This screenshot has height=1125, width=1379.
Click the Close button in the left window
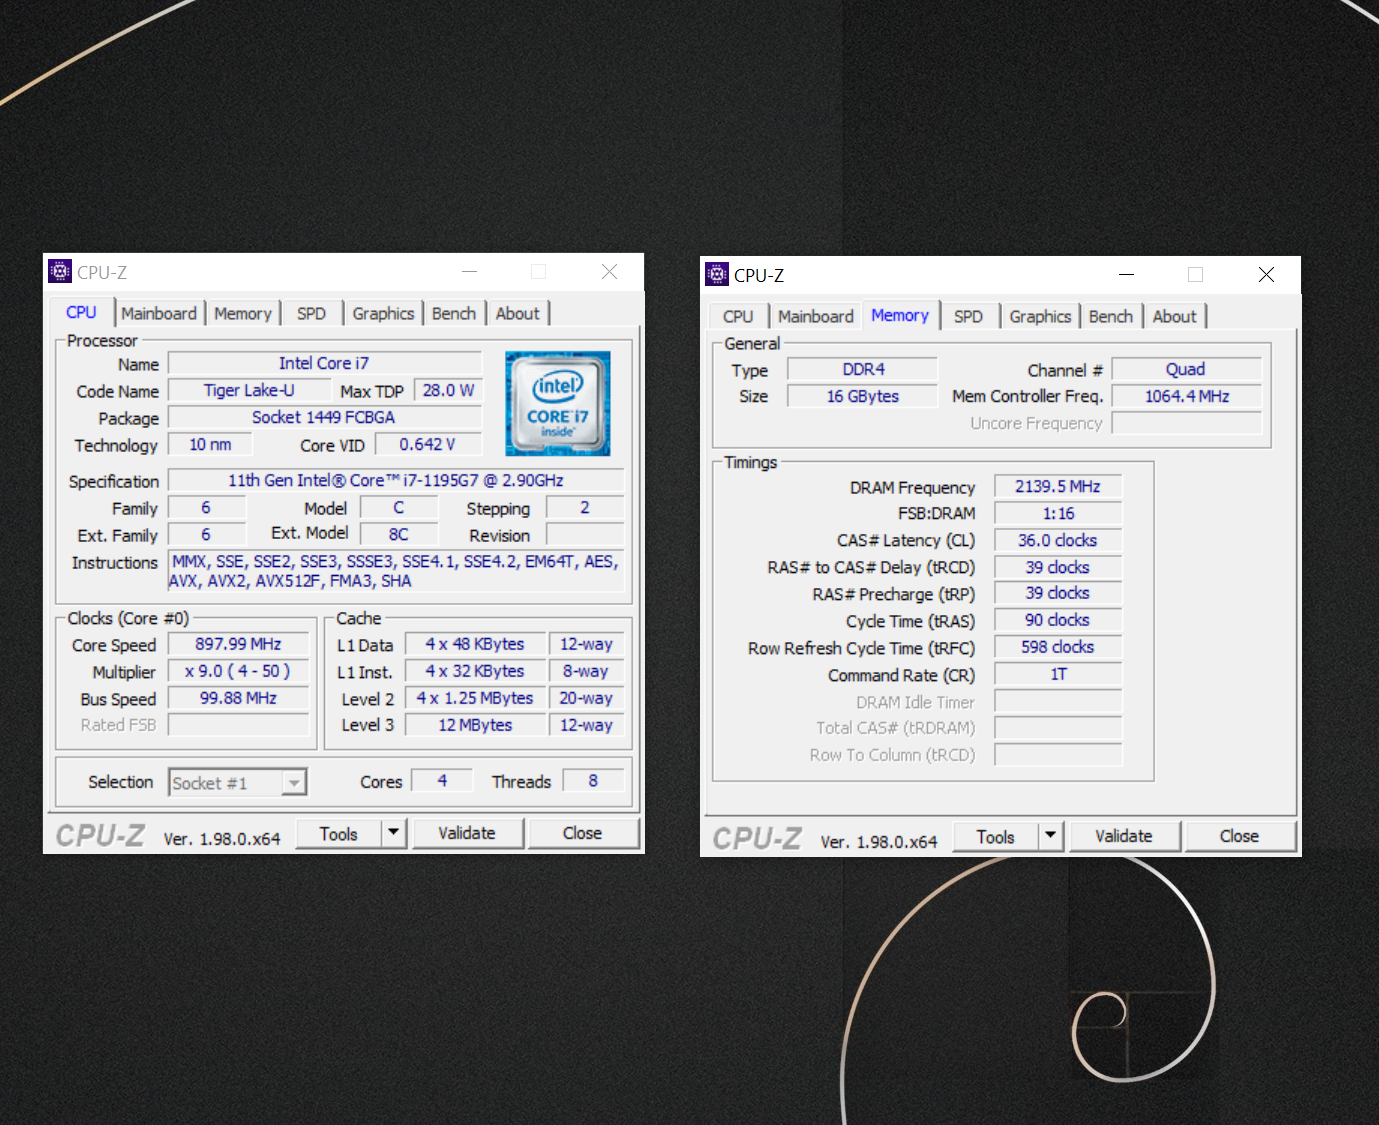(582, 833)
